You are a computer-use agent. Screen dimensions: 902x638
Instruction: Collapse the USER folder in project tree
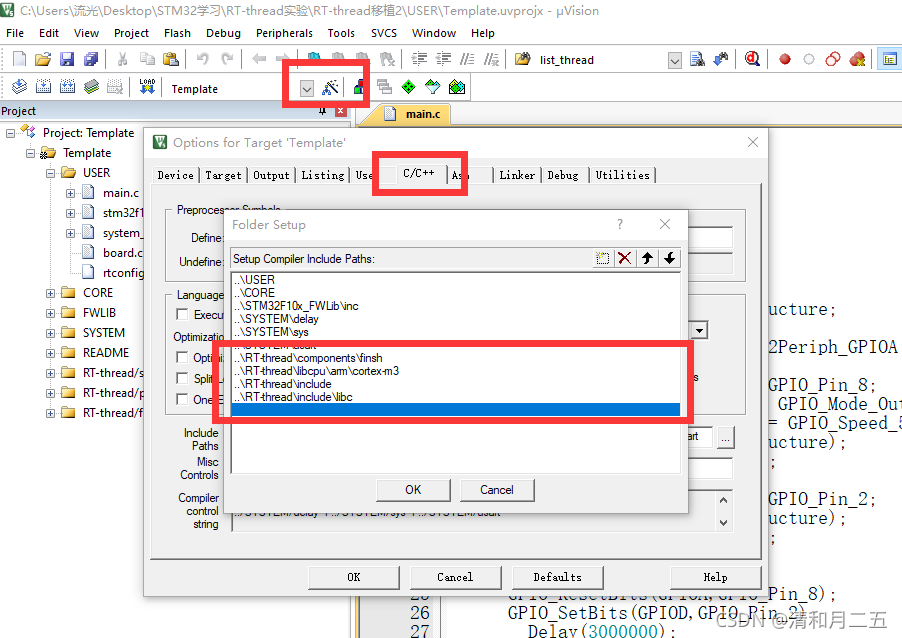(x=51, y=173)
